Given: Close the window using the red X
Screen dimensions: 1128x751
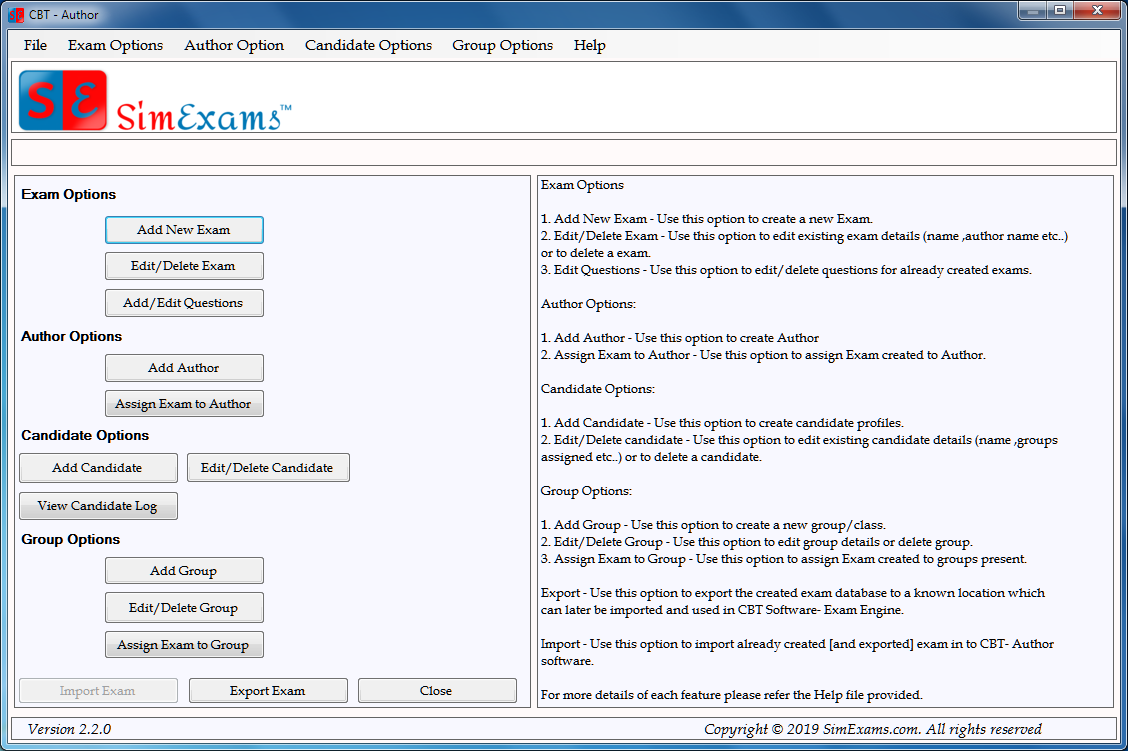Looking at the screenshot, I should [x=1097, y=11].
